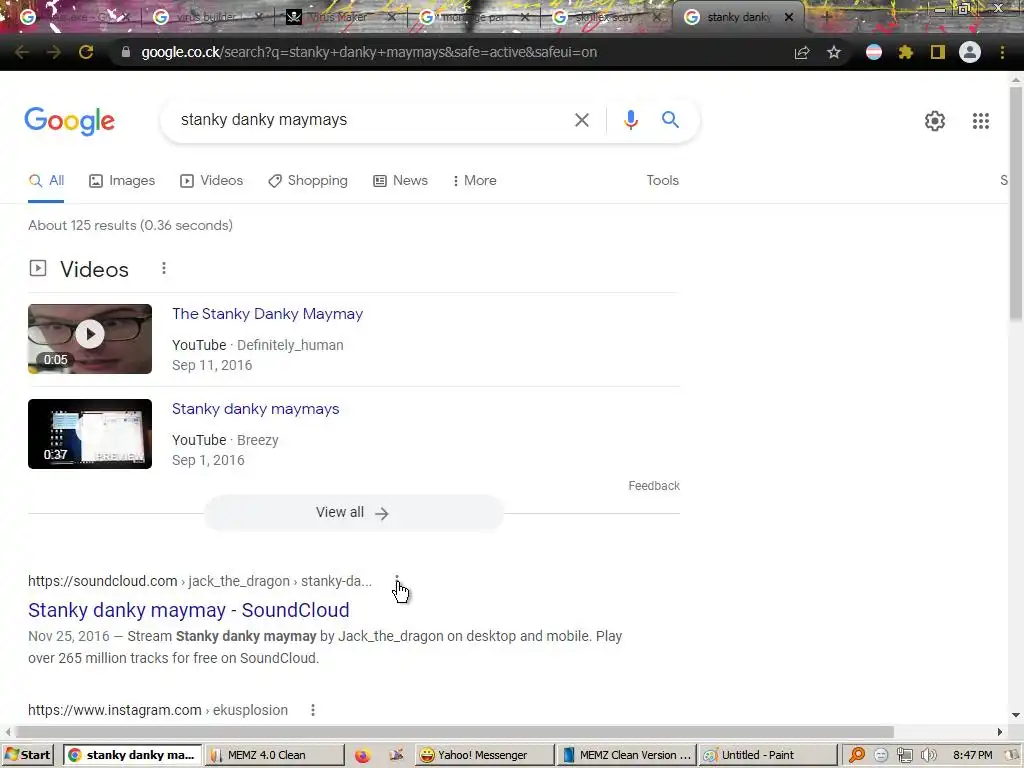Screen dimensions: 1024x768
Task: Open Stanky danky maymay - SoundCloud result
Action: 189,610
